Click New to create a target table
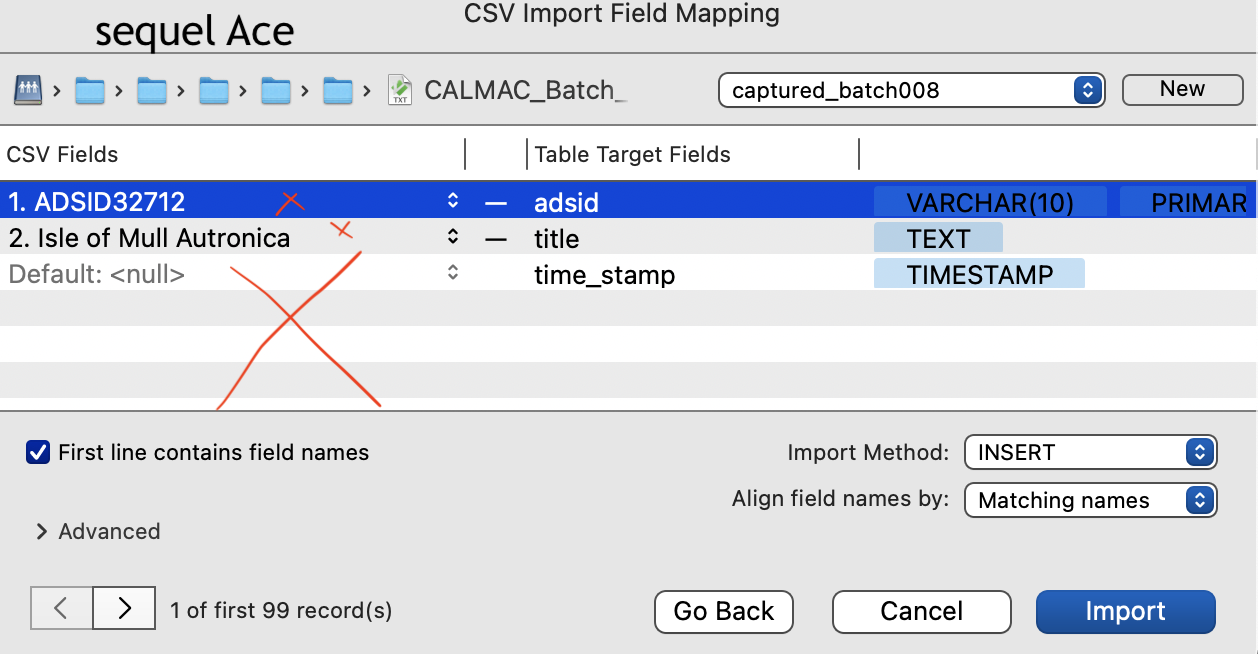This screenshot has width=1258, height=654. pos(1182,89)
